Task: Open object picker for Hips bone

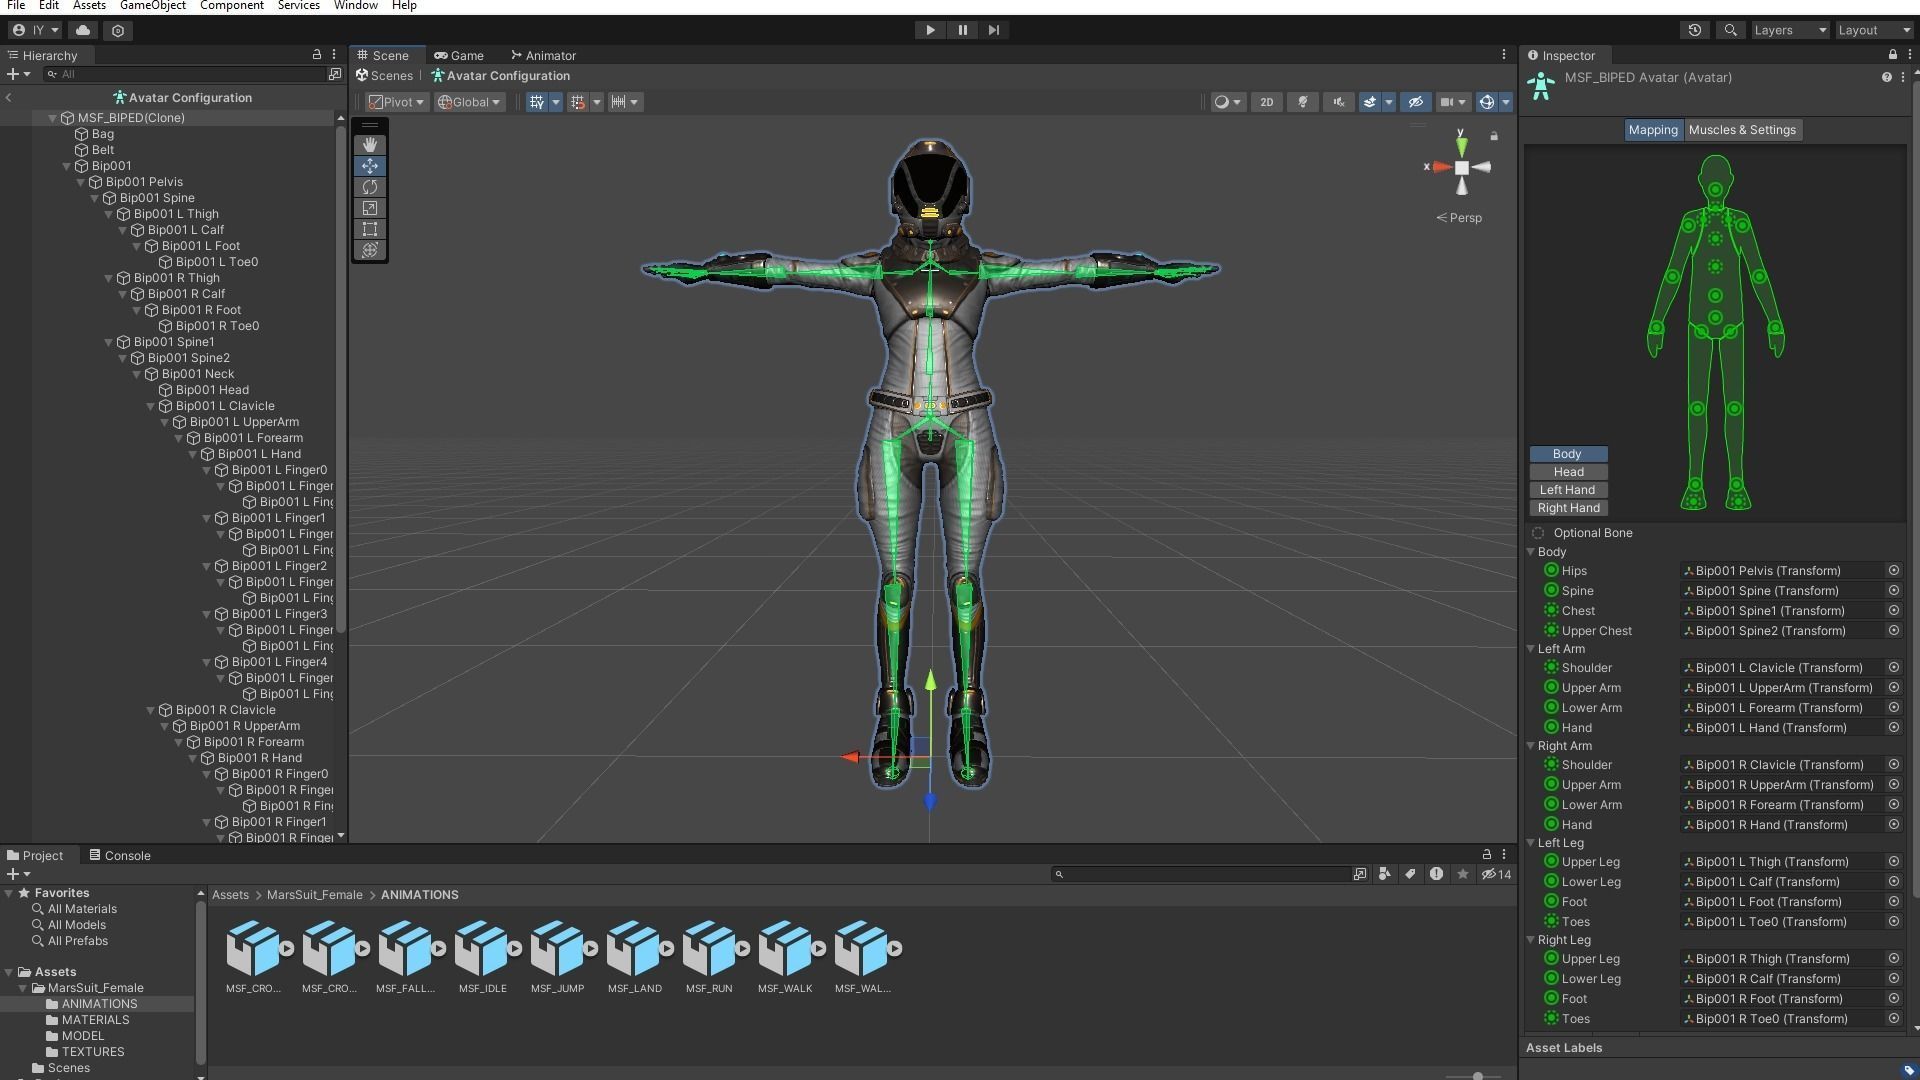Action: [x=1893, y=571]
